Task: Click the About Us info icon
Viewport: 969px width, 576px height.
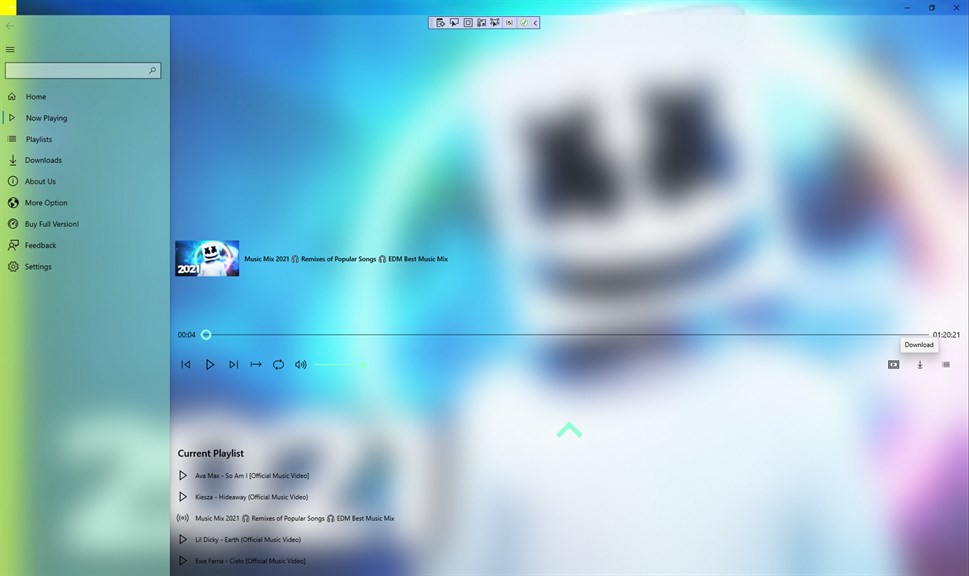Action: tap(12, 181)
